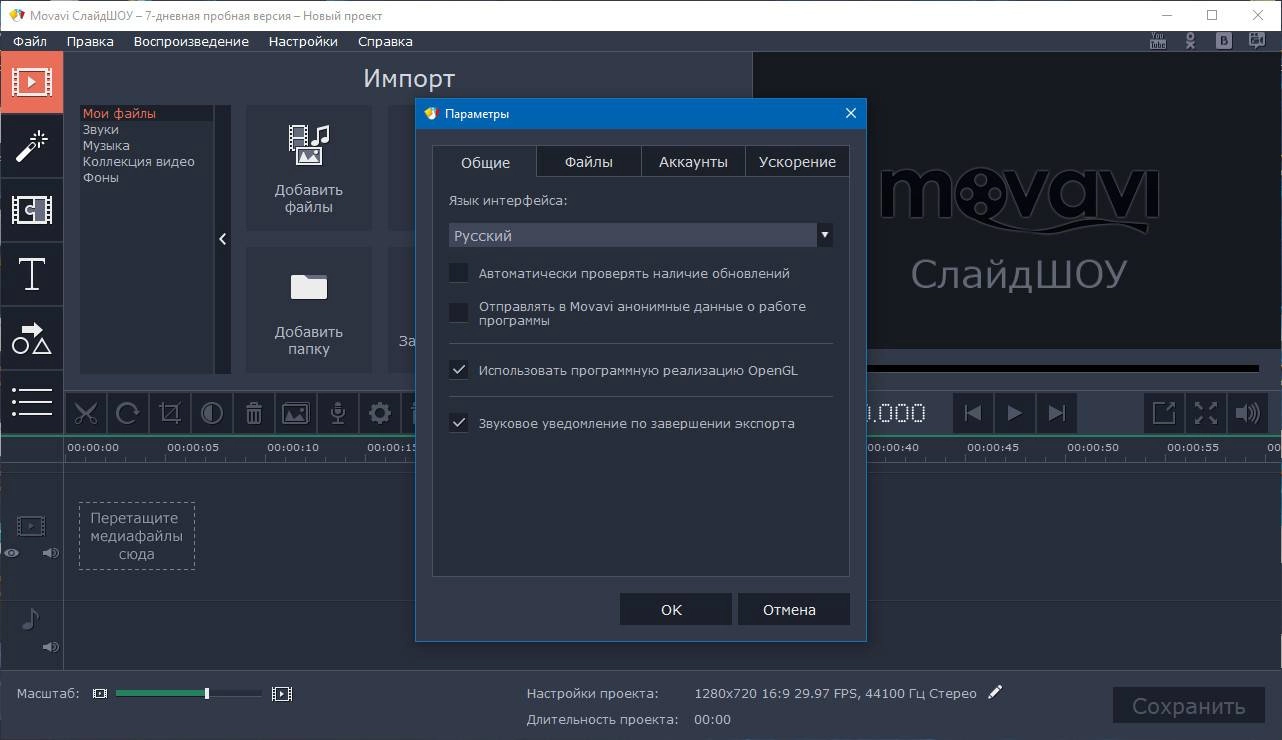This screenshot has width=1282, height=740.
Task: Mute the video track audio
Action: pyautogui.click(x=51, y=552)
